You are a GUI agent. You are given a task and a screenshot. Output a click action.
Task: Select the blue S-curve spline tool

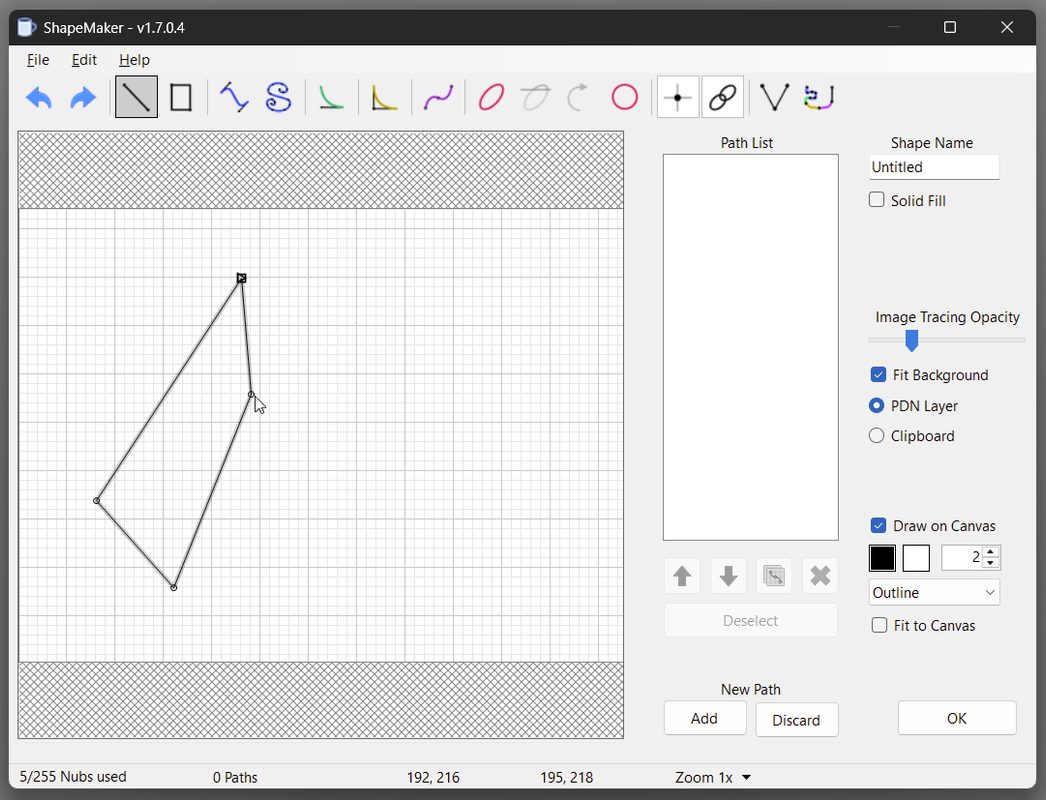(278, 97)
